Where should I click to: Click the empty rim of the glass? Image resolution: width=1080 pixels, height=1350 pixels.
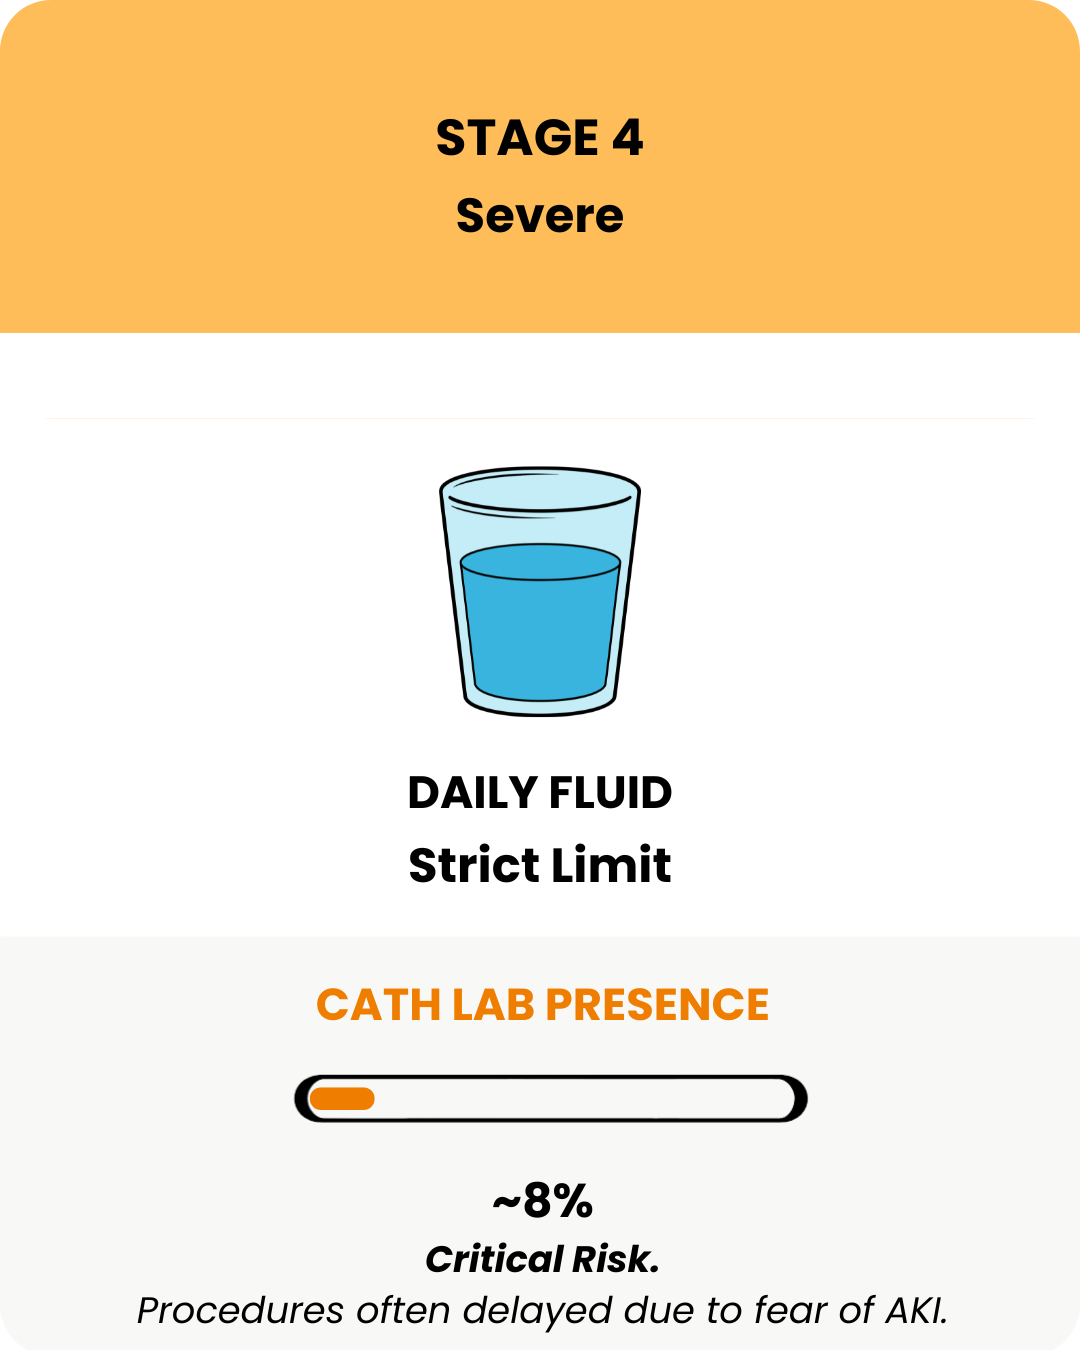click(x=540, y=492)
